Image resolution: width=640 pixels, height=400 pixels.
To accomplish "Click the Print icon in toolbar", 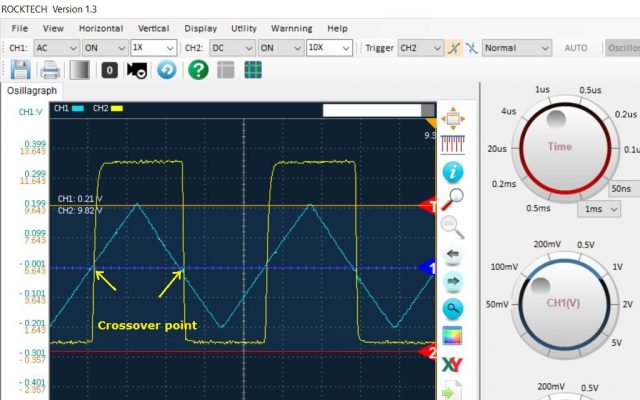I will (x=50, y=70).
